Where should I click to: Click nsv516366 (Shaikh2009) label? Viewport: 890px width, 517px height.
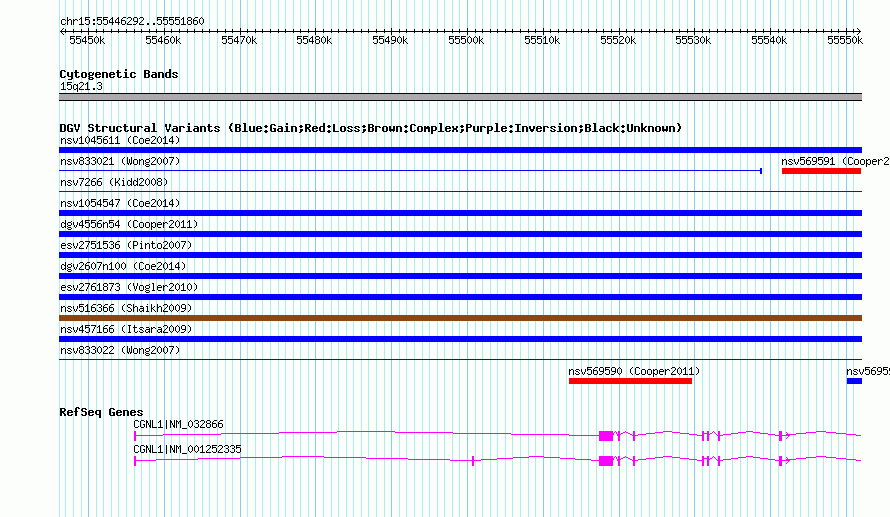point(126,308)
